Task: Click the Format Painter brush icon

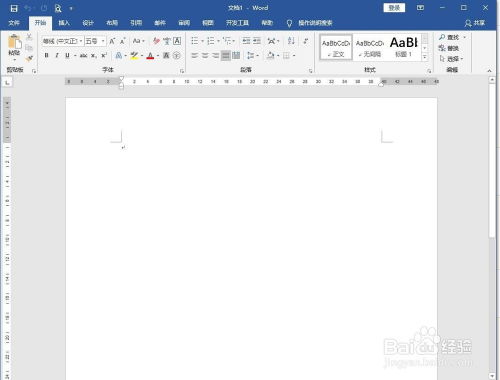Action: pyautogui.click(x=29, y=58)
